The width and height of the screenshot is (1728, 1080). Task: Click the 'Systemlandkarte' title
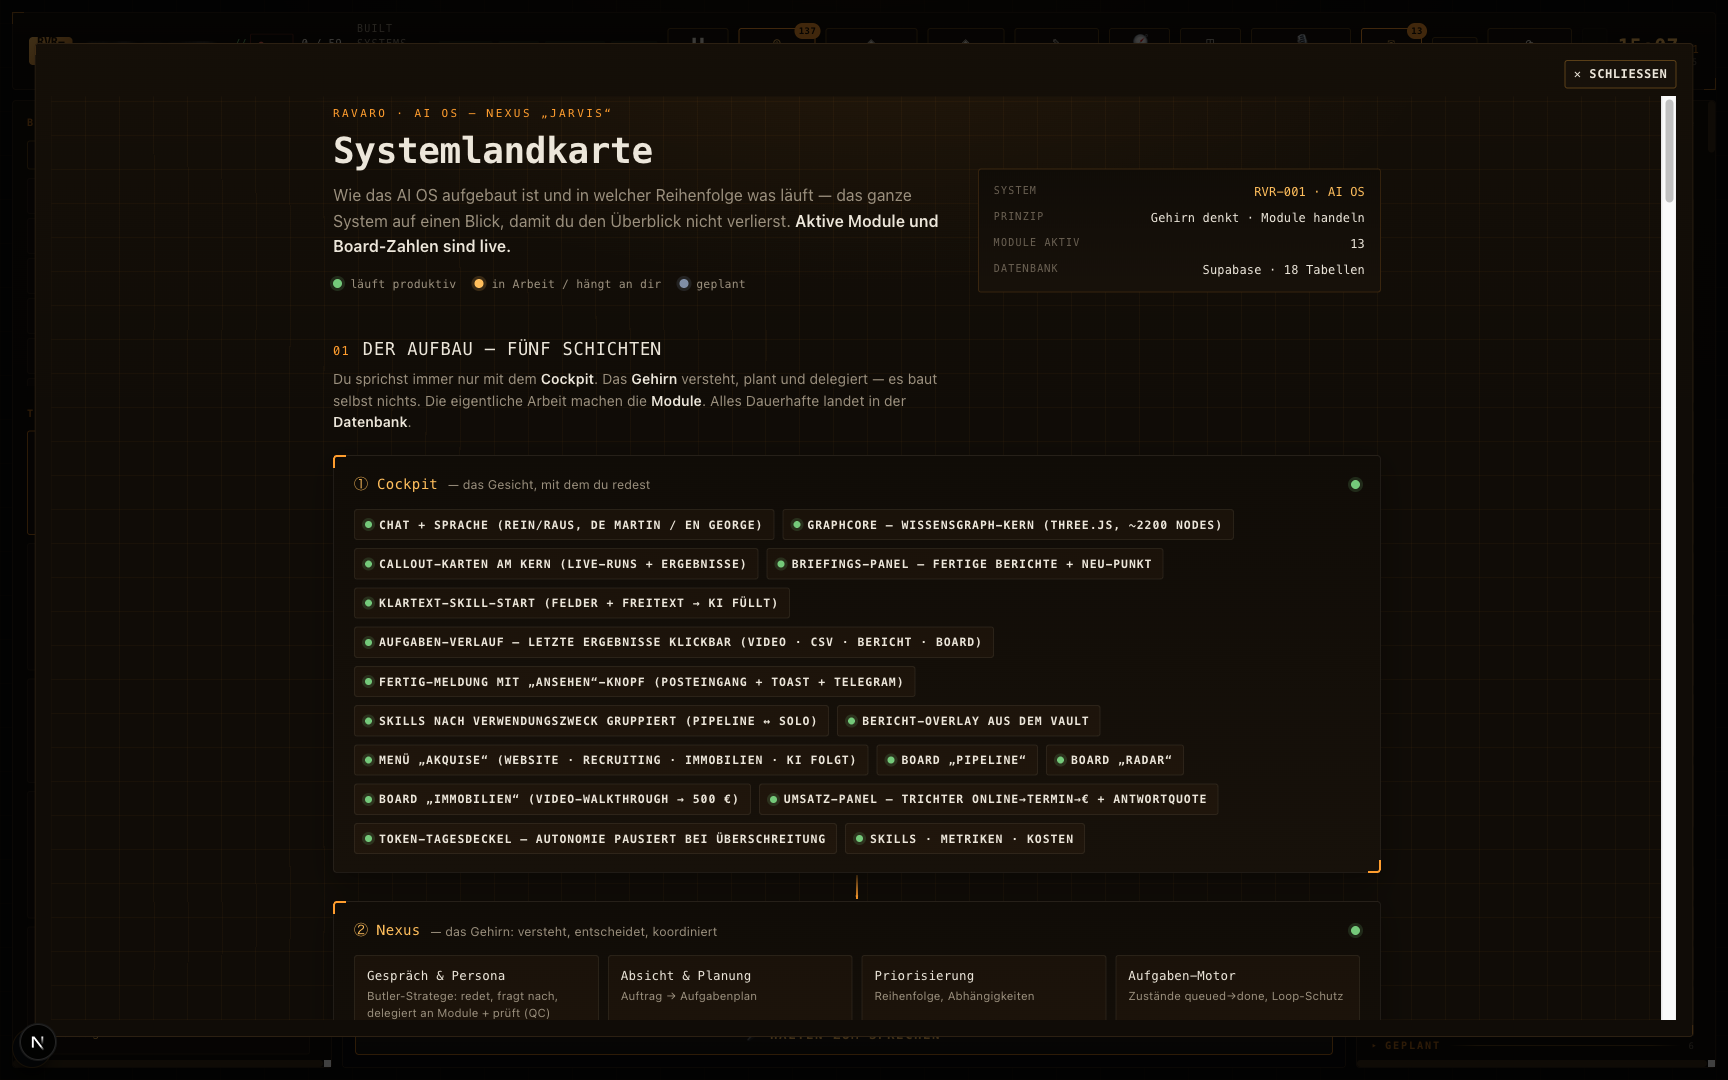(493, 151)
